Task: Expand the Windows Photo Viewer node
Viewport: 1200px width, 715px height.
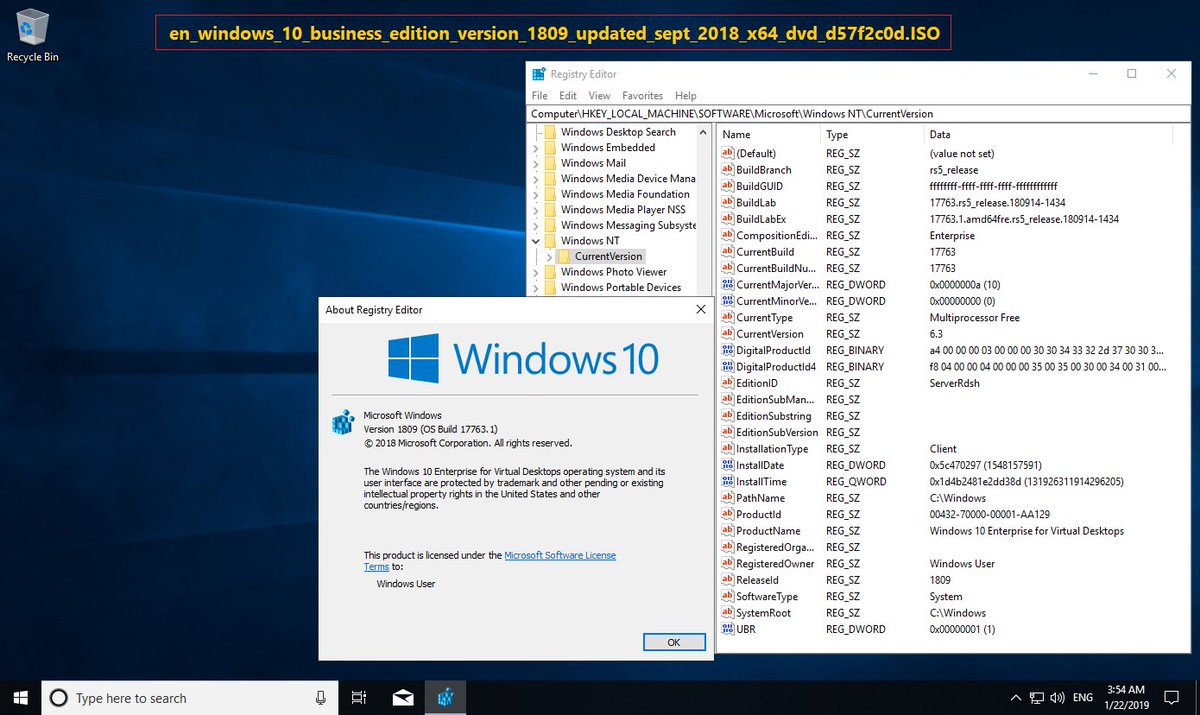Action: pos(535,272)
